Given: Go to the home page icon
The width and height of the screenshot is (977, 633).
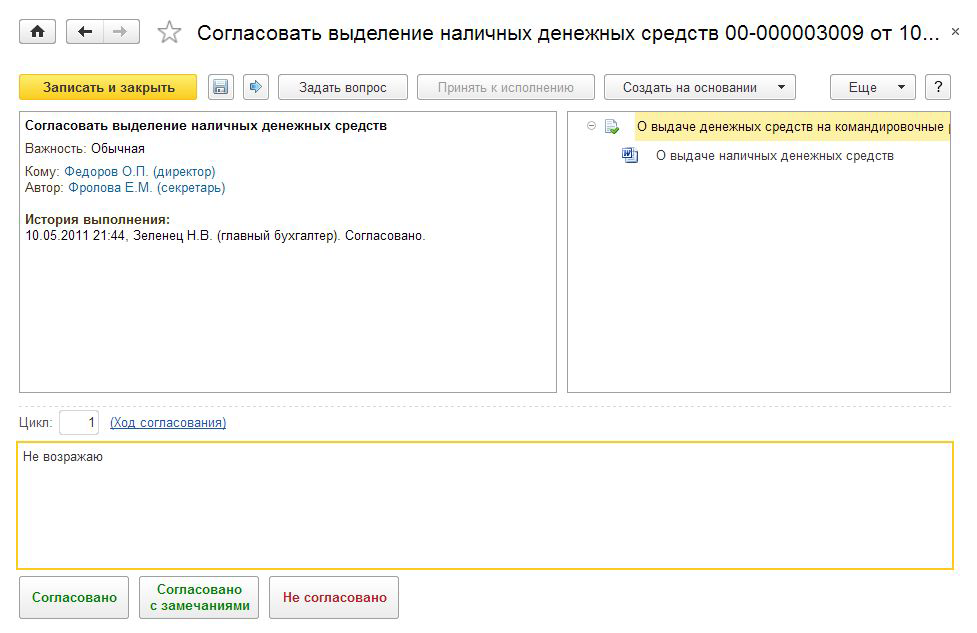Looking at the screenshot, I should pyautogui.click(x=37, y=32).
